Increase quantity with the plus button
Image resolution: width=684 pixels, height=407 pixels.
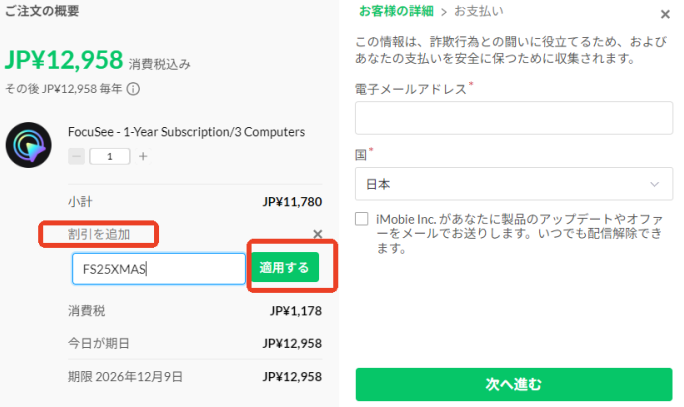coord(143,156)
